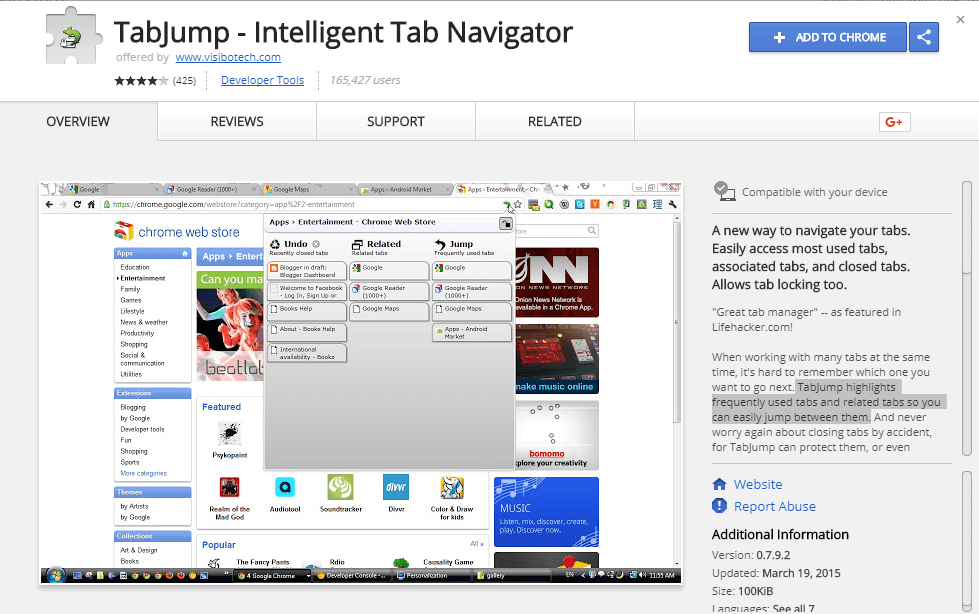
Task: Click See all 7 languages
Action: [794, 608]
